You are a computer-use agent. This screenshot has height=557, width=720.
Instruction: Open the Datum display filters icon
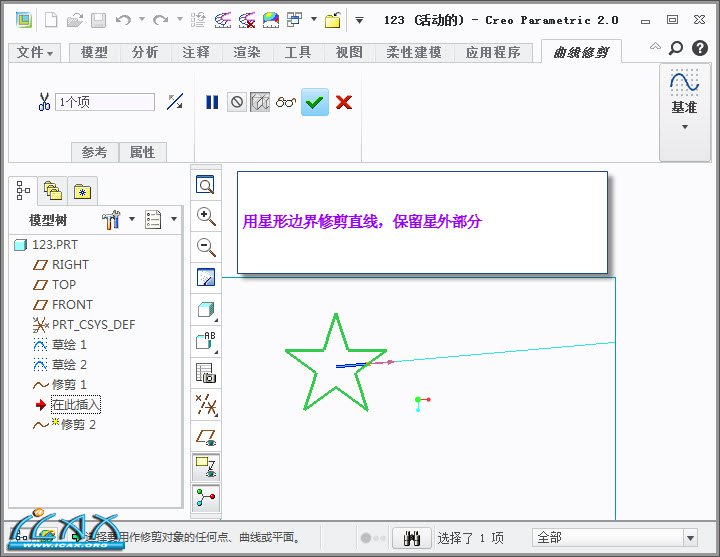(x=206, y=405)
